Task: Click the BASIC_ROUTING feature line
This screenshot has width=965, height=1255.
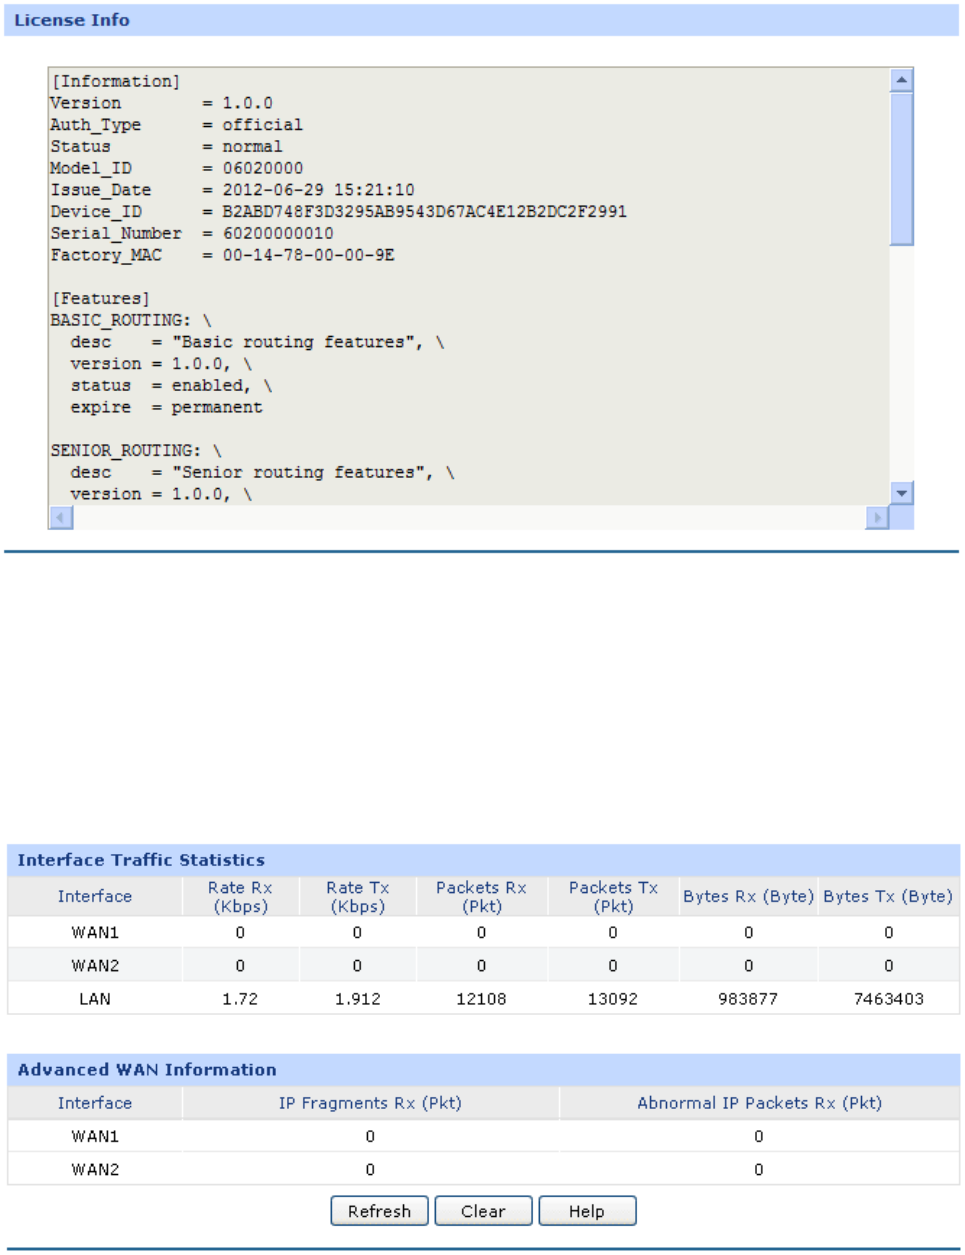Action: 131,321
